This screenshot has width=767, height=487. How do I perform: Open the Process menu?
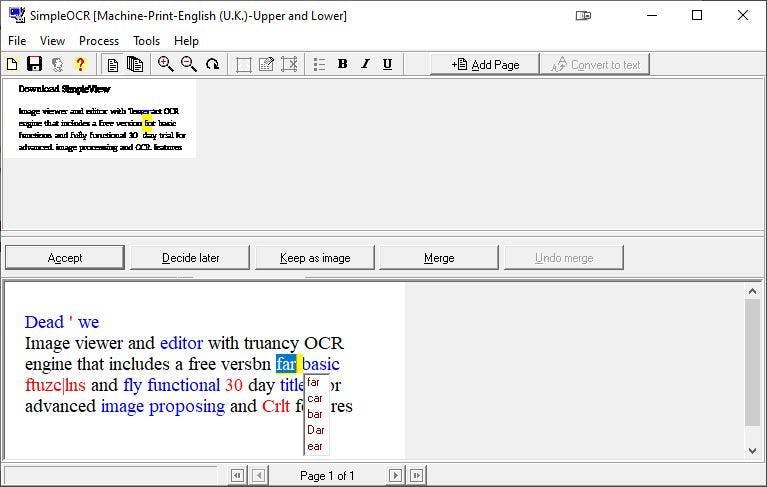[x=99, y=41]
